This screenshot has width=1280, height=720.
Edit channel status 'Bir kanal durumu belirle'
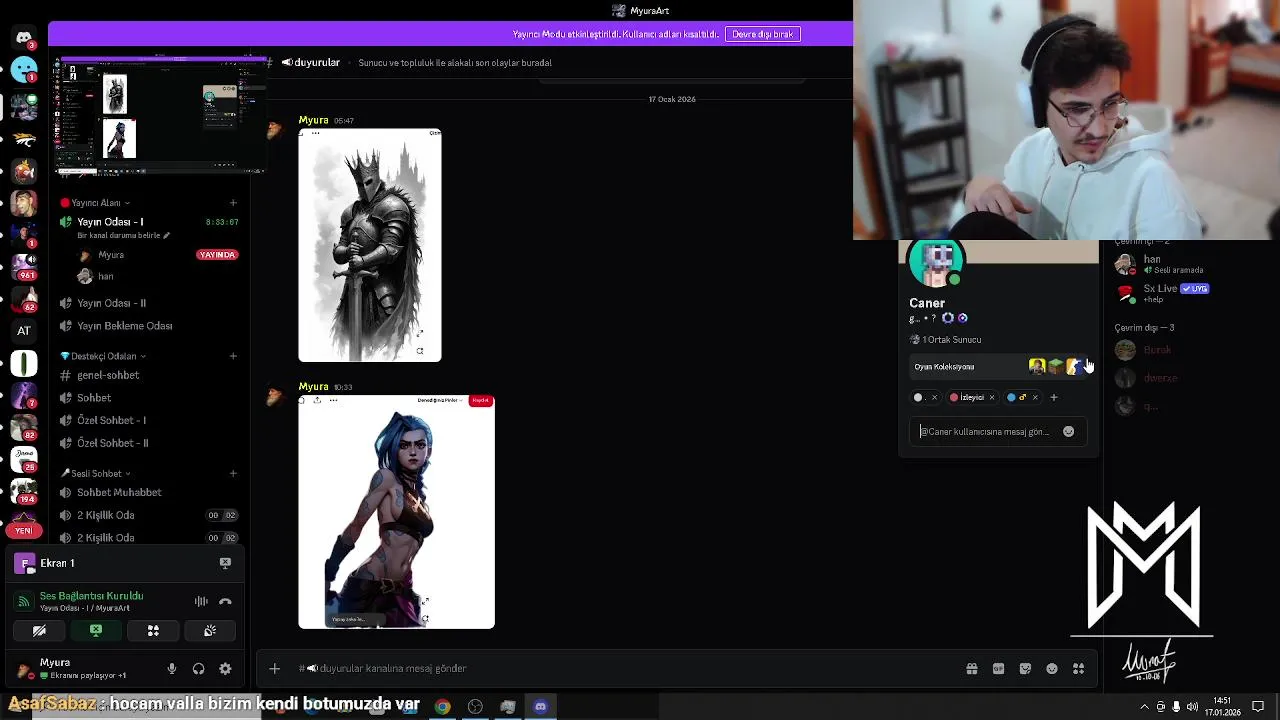[x=124, y=236]
